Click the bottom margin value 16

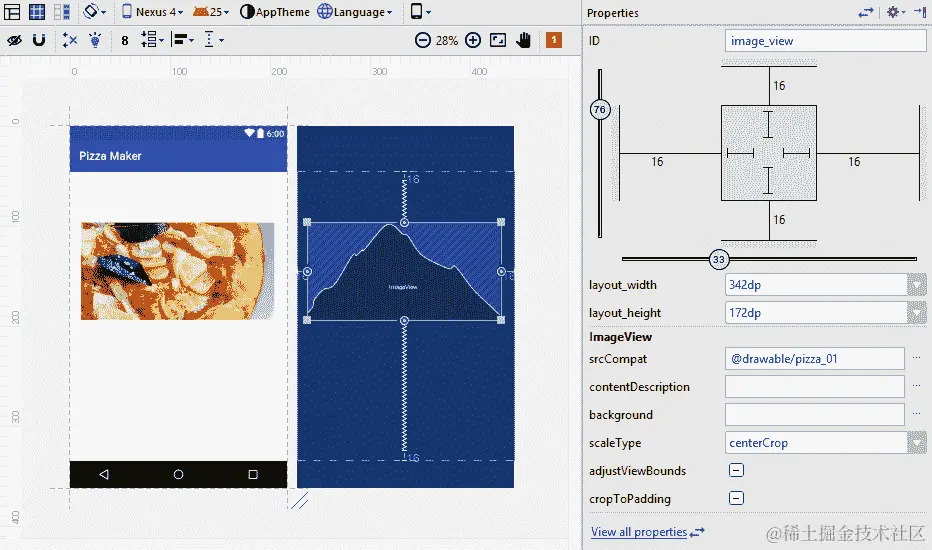coord(779,220)
